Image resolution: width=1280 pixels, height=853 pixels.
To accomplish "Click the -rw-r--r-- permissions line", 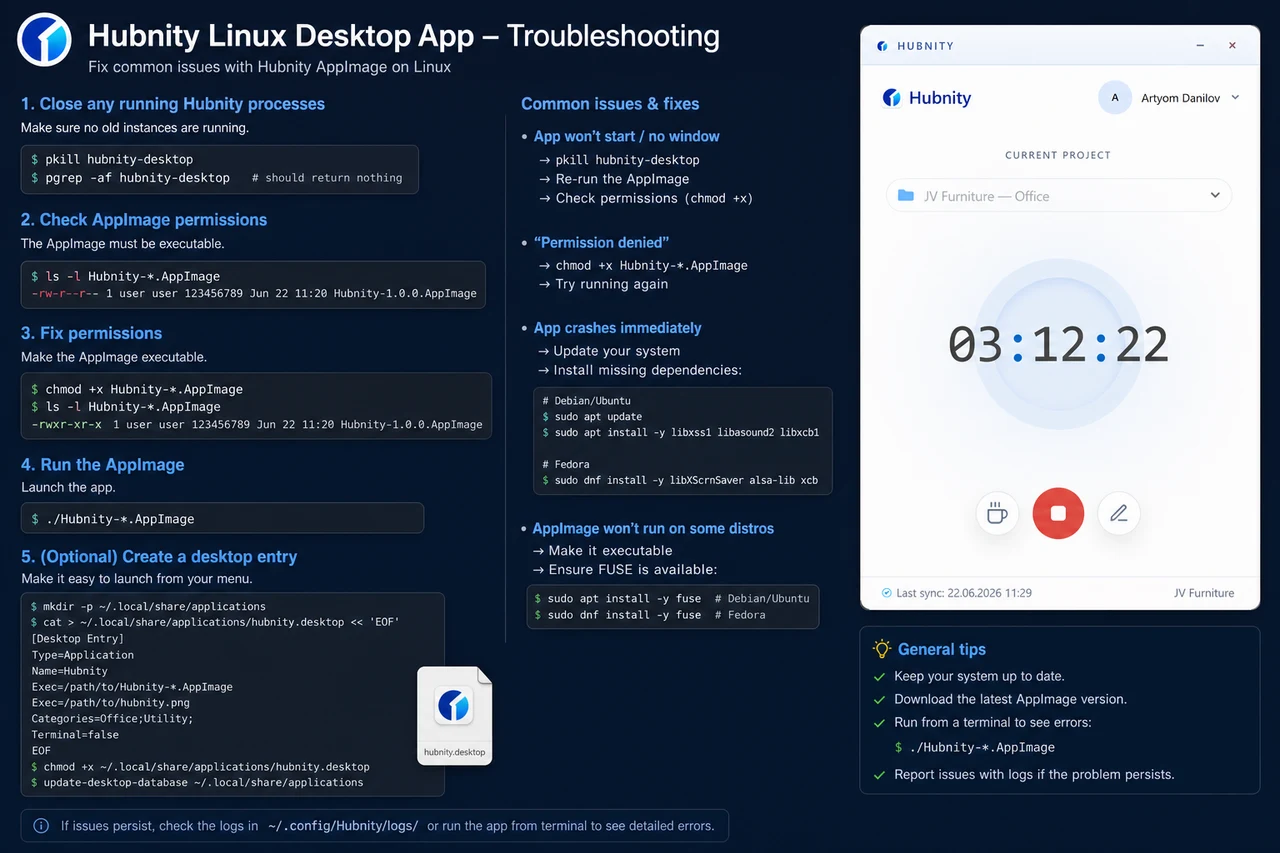I will pos(254,294).
